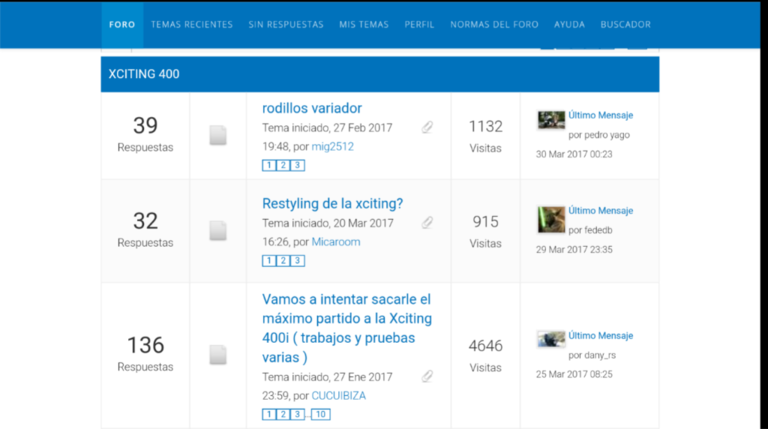Click the paperclip icon on the CUCUIBIZA thread
Viewport: 768px width, 429px height.
(x=427, y=377)
